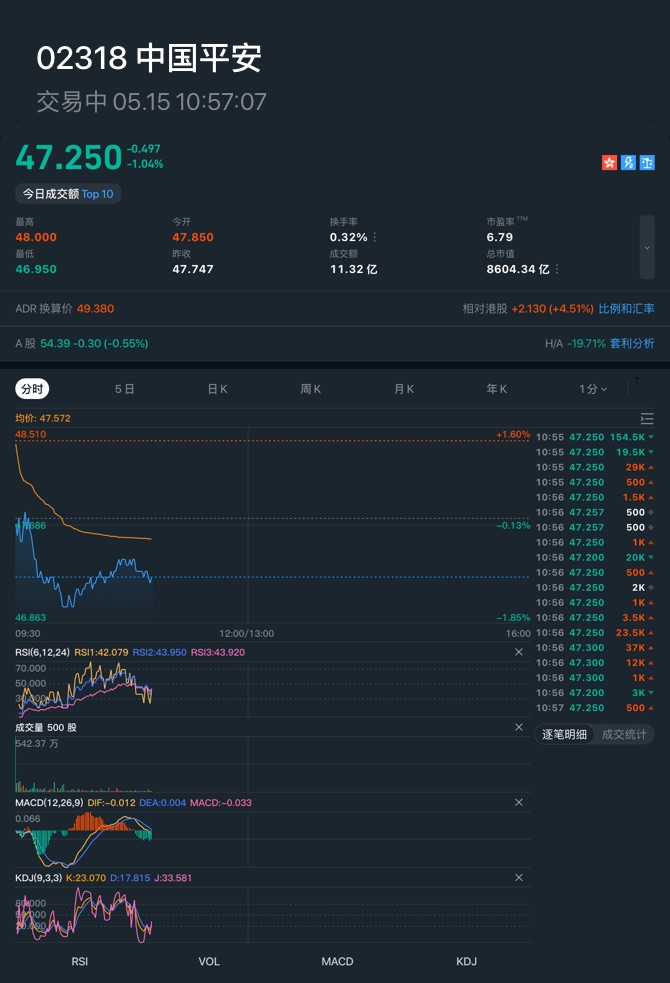
Task: Close the RSI indicator panel
Action: (x=519, y=652)
